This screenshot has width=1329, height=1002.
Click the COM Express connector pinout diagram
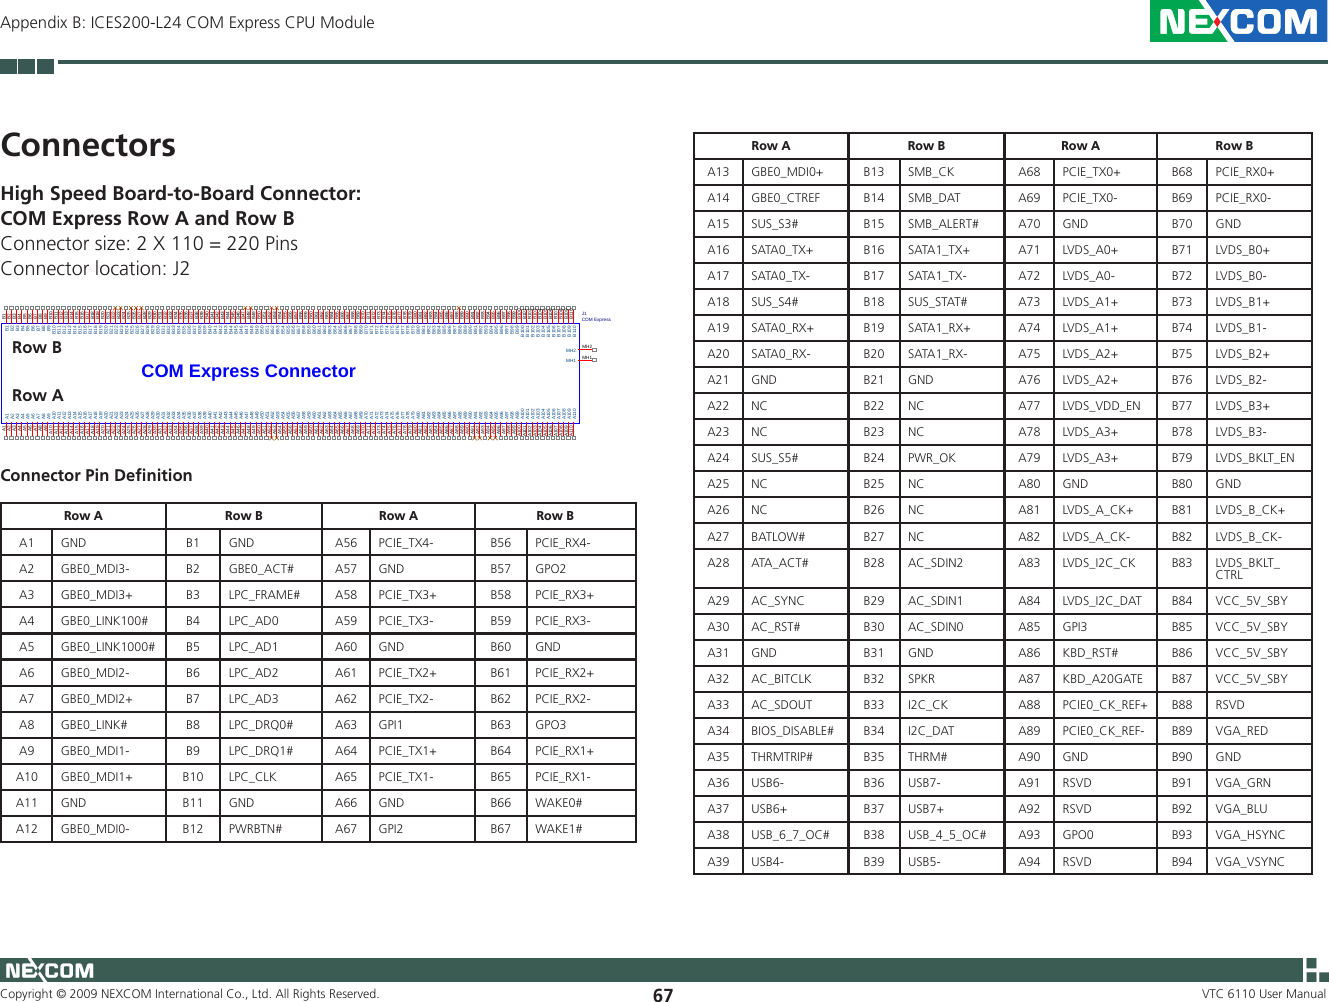pos(300,373)
